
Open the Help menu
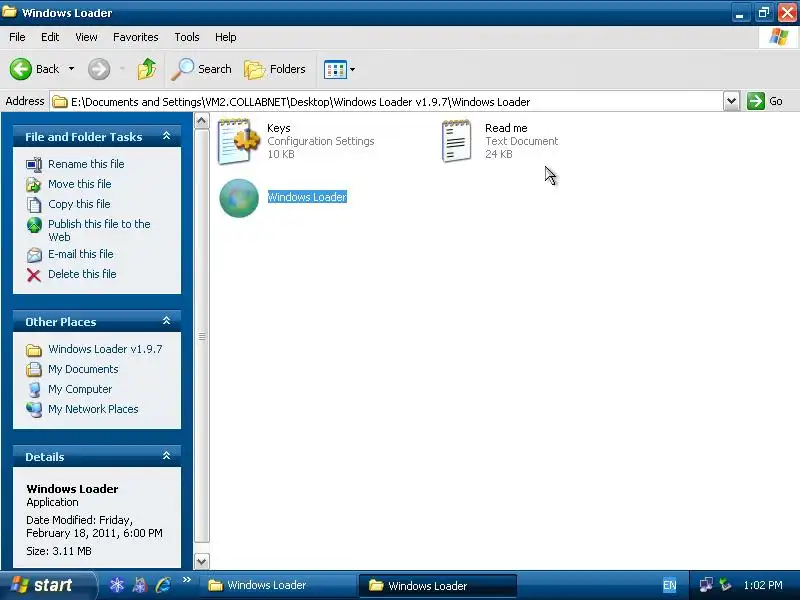pos(226,37)
